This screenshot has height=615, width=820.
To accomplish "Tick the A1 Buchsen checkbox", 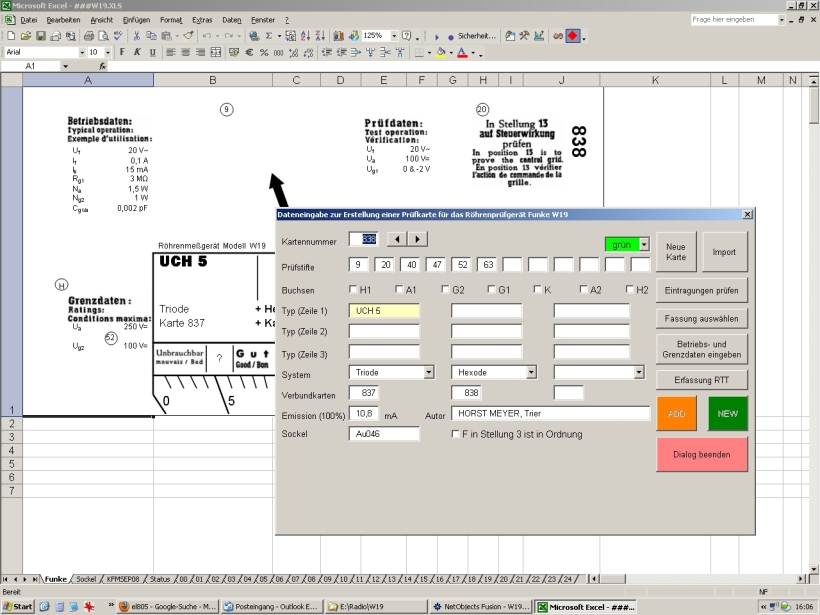I will pyautogui.click(x=399, y=289).
